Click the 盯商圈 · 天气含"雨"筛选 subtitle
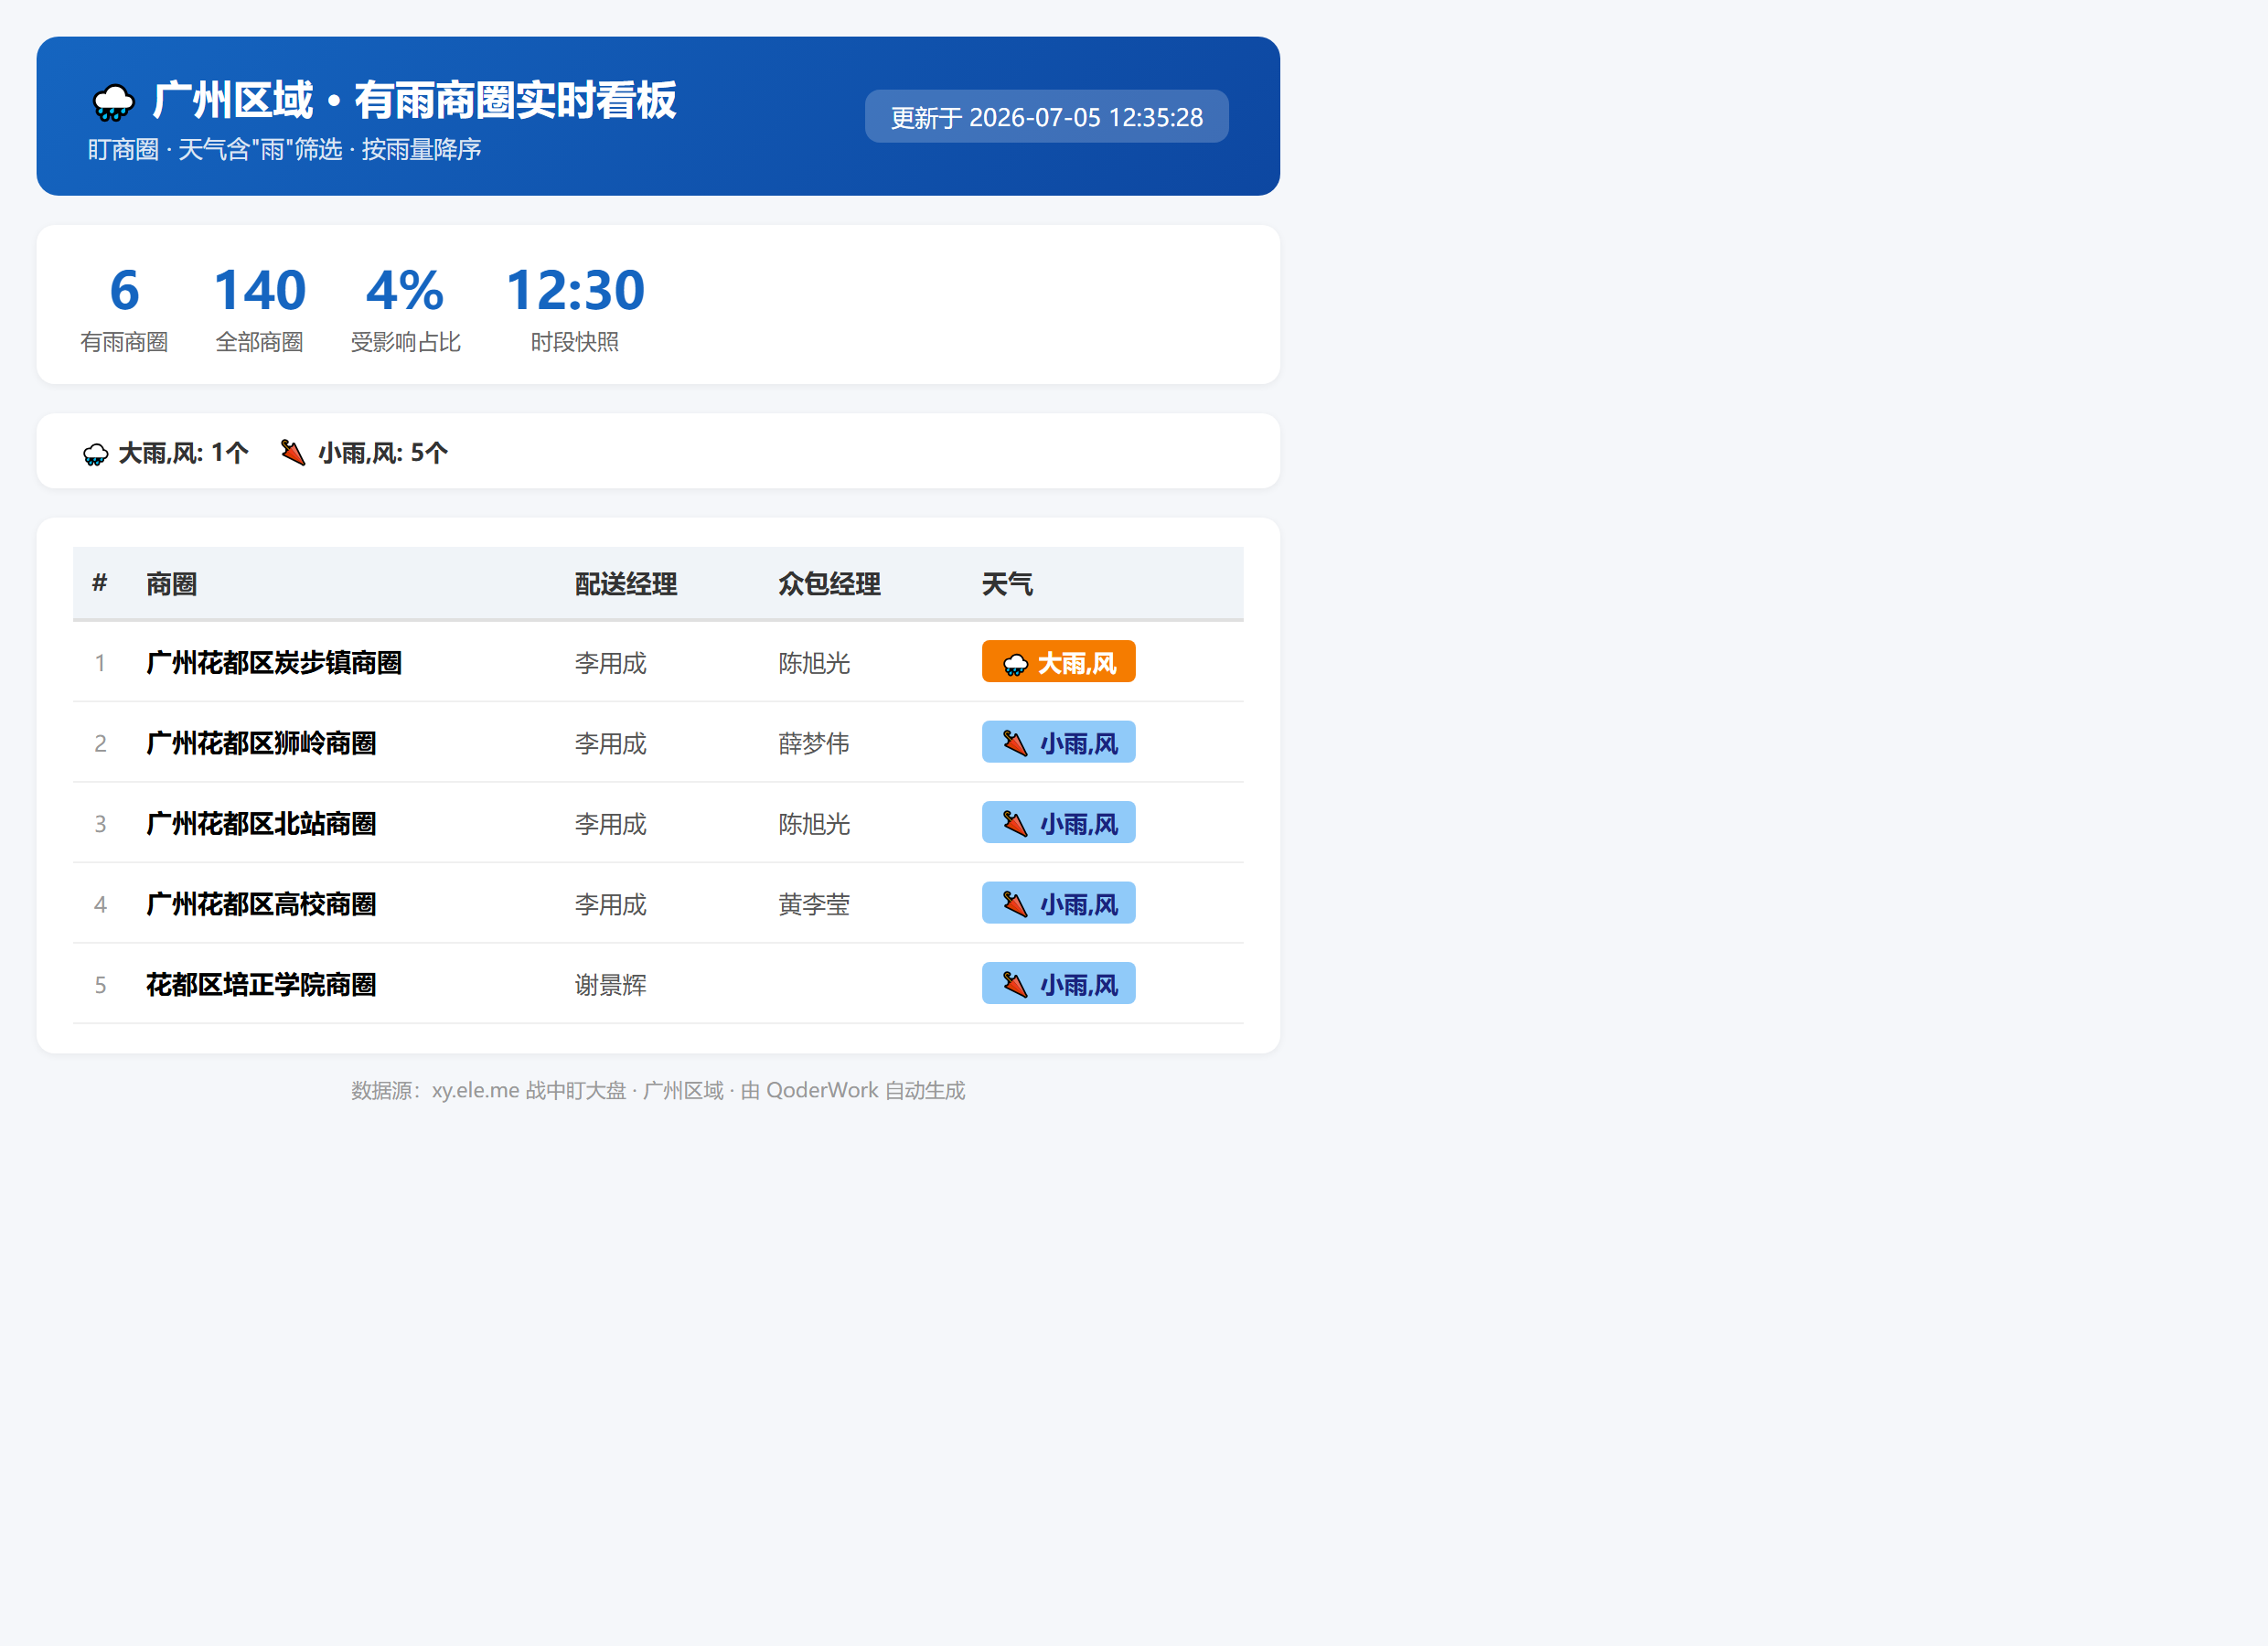Image resolution: width=2268 pixels, height=1646 pixels. coord(284,149)
